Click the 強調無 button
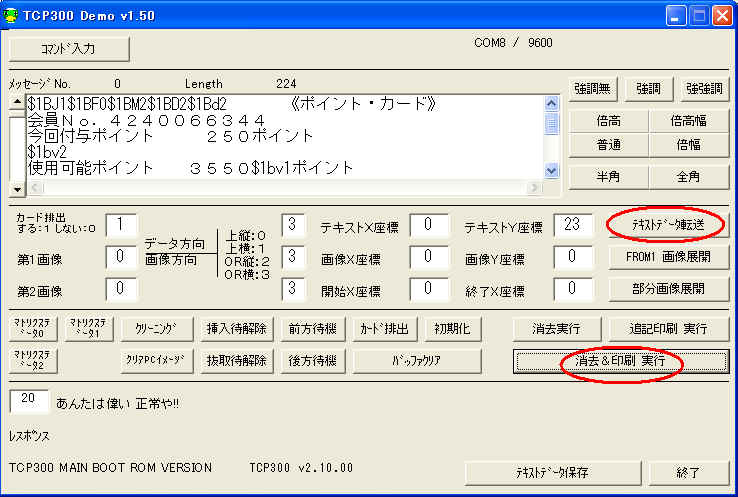The height and width of the screenshot is (497, 738). click(x=592, y=88)
